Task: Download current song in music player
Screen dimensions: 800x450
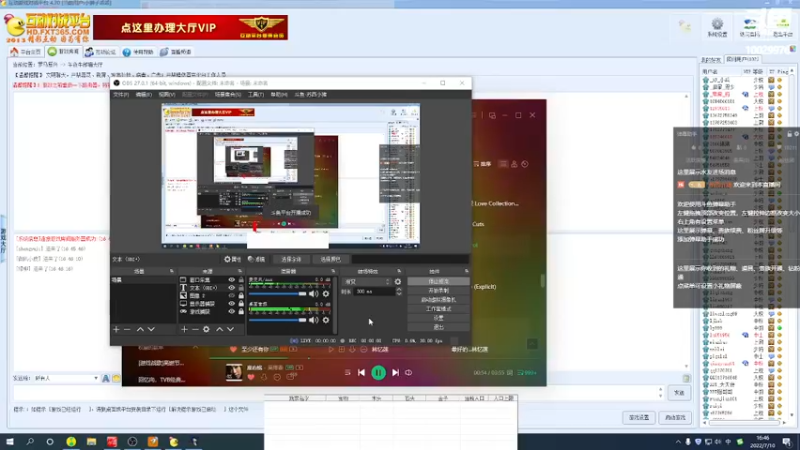Action: pyautogui.click(x=264, y=377)
